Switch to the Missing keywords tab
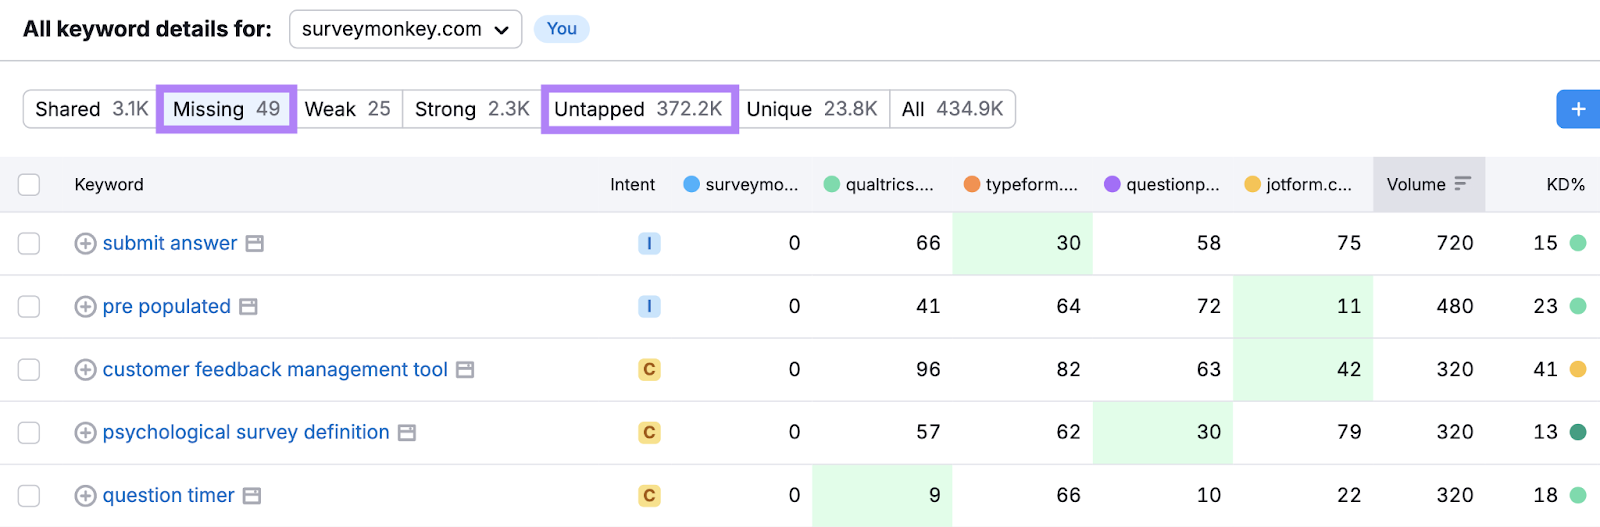 [226, 109]
